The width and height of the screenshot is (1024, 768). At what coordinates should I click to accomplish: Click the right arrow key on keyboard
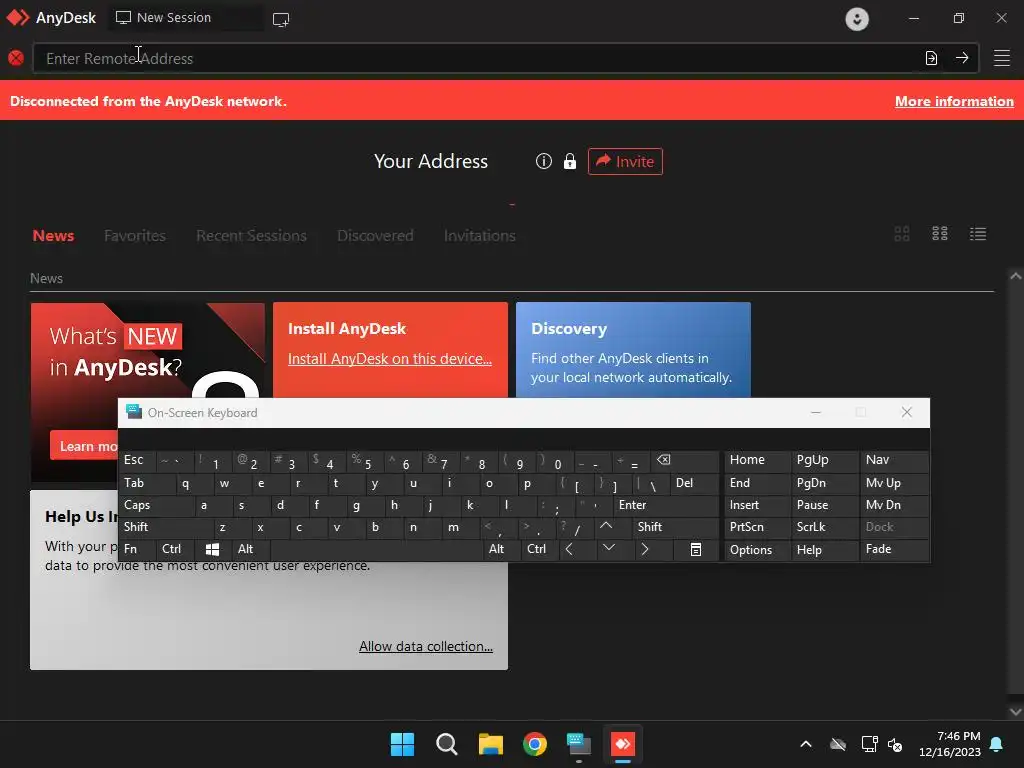tap(654, 549)
